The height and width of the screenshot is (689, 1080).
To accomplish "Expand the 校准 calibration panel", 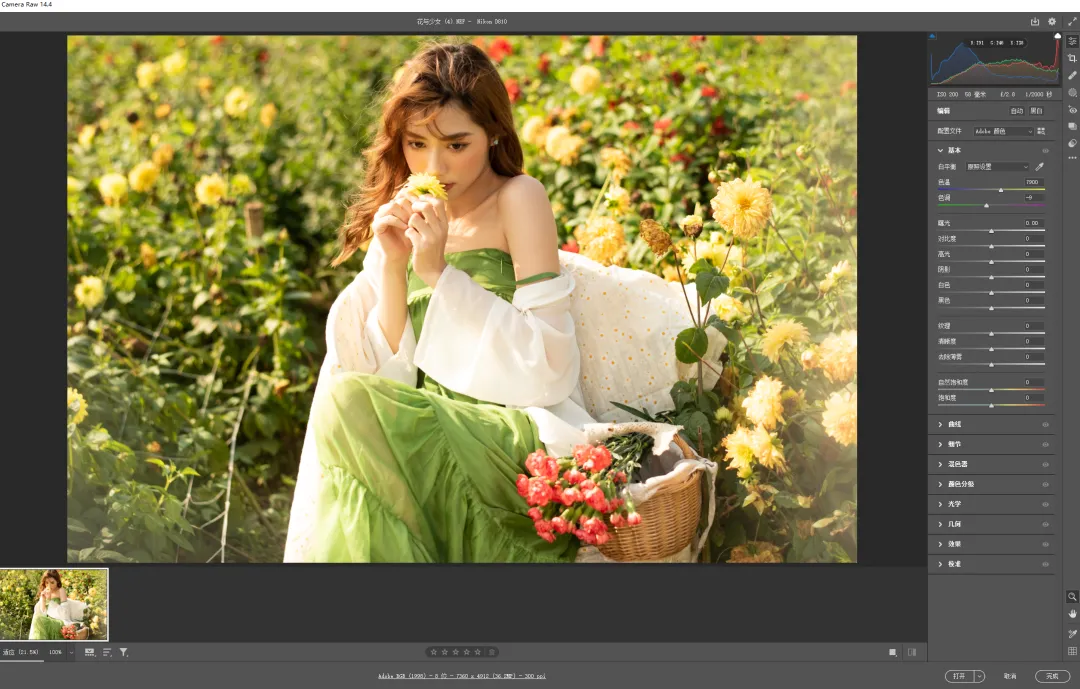I will 940,564.
